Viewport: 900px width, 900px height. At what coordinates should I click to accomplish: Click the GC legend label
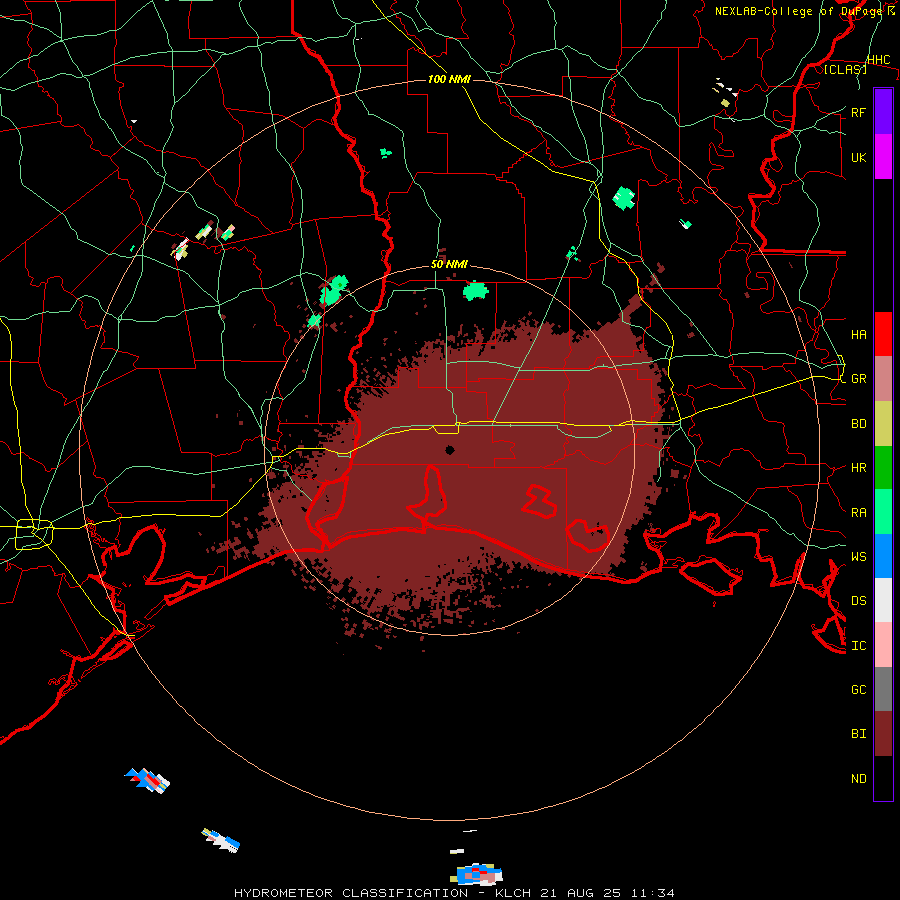pos(858,689)
